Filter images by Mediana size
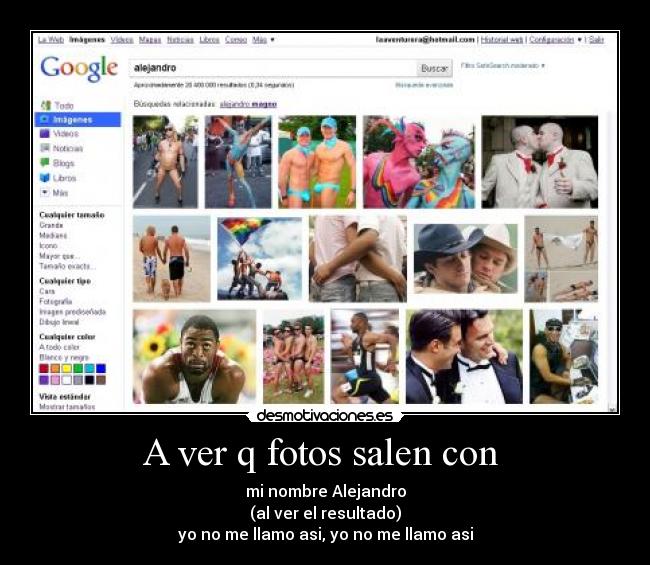Viewport: 650px width, 565px height. (53, 235)
